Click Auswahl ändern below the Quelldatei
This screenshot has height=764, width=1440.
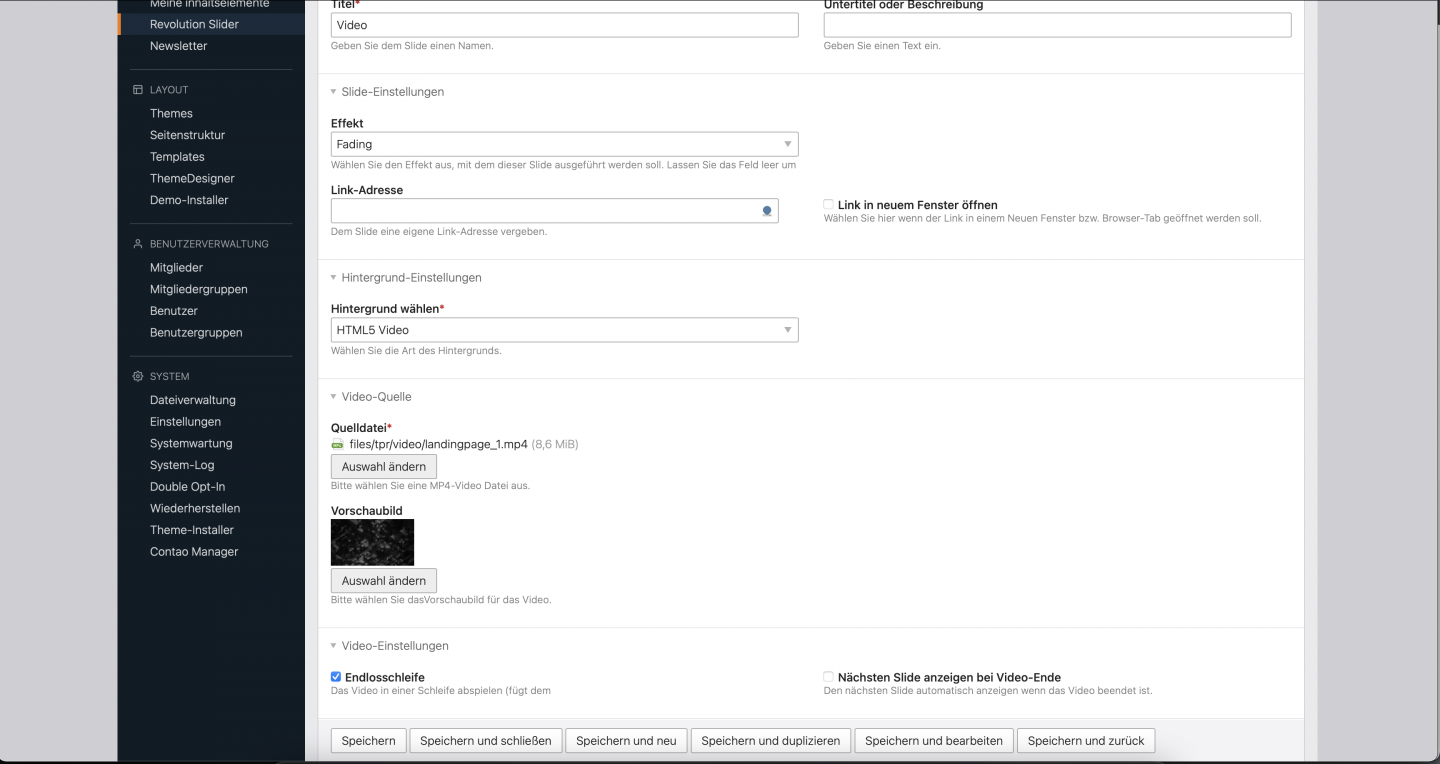click(x=383, y=467)
